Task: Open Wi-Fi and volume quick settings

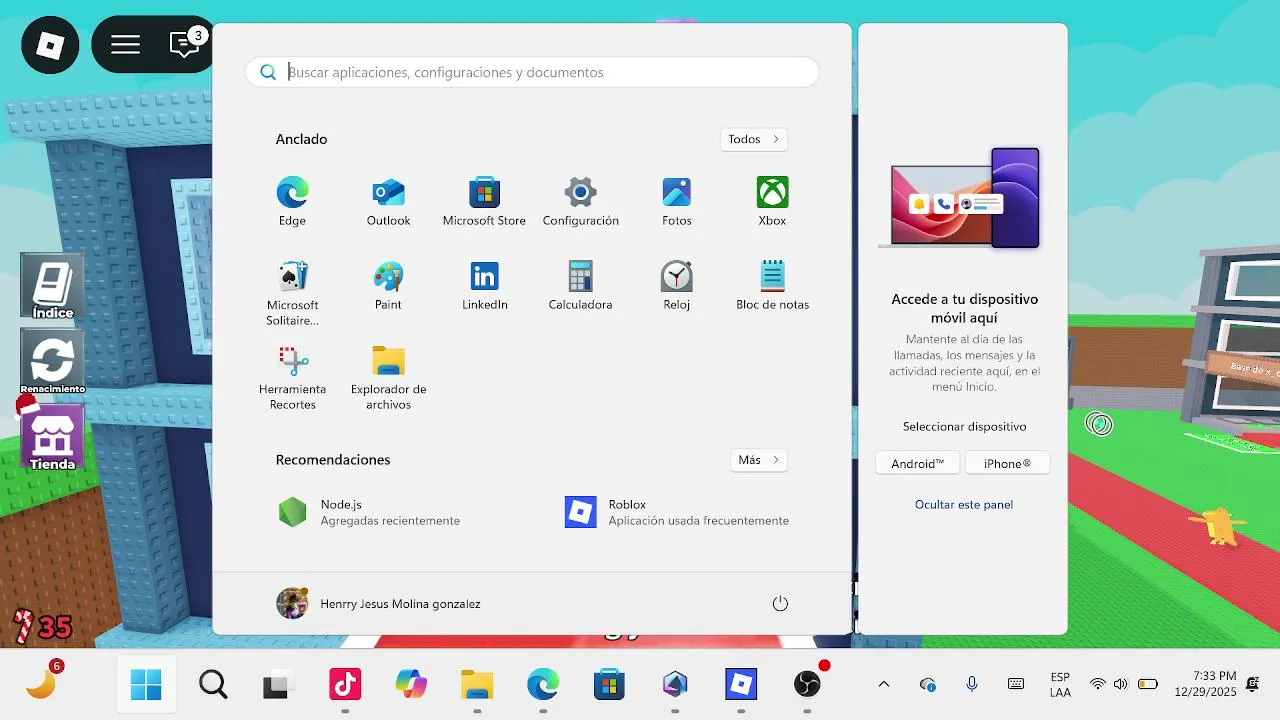Action: tap(1123, 684)
